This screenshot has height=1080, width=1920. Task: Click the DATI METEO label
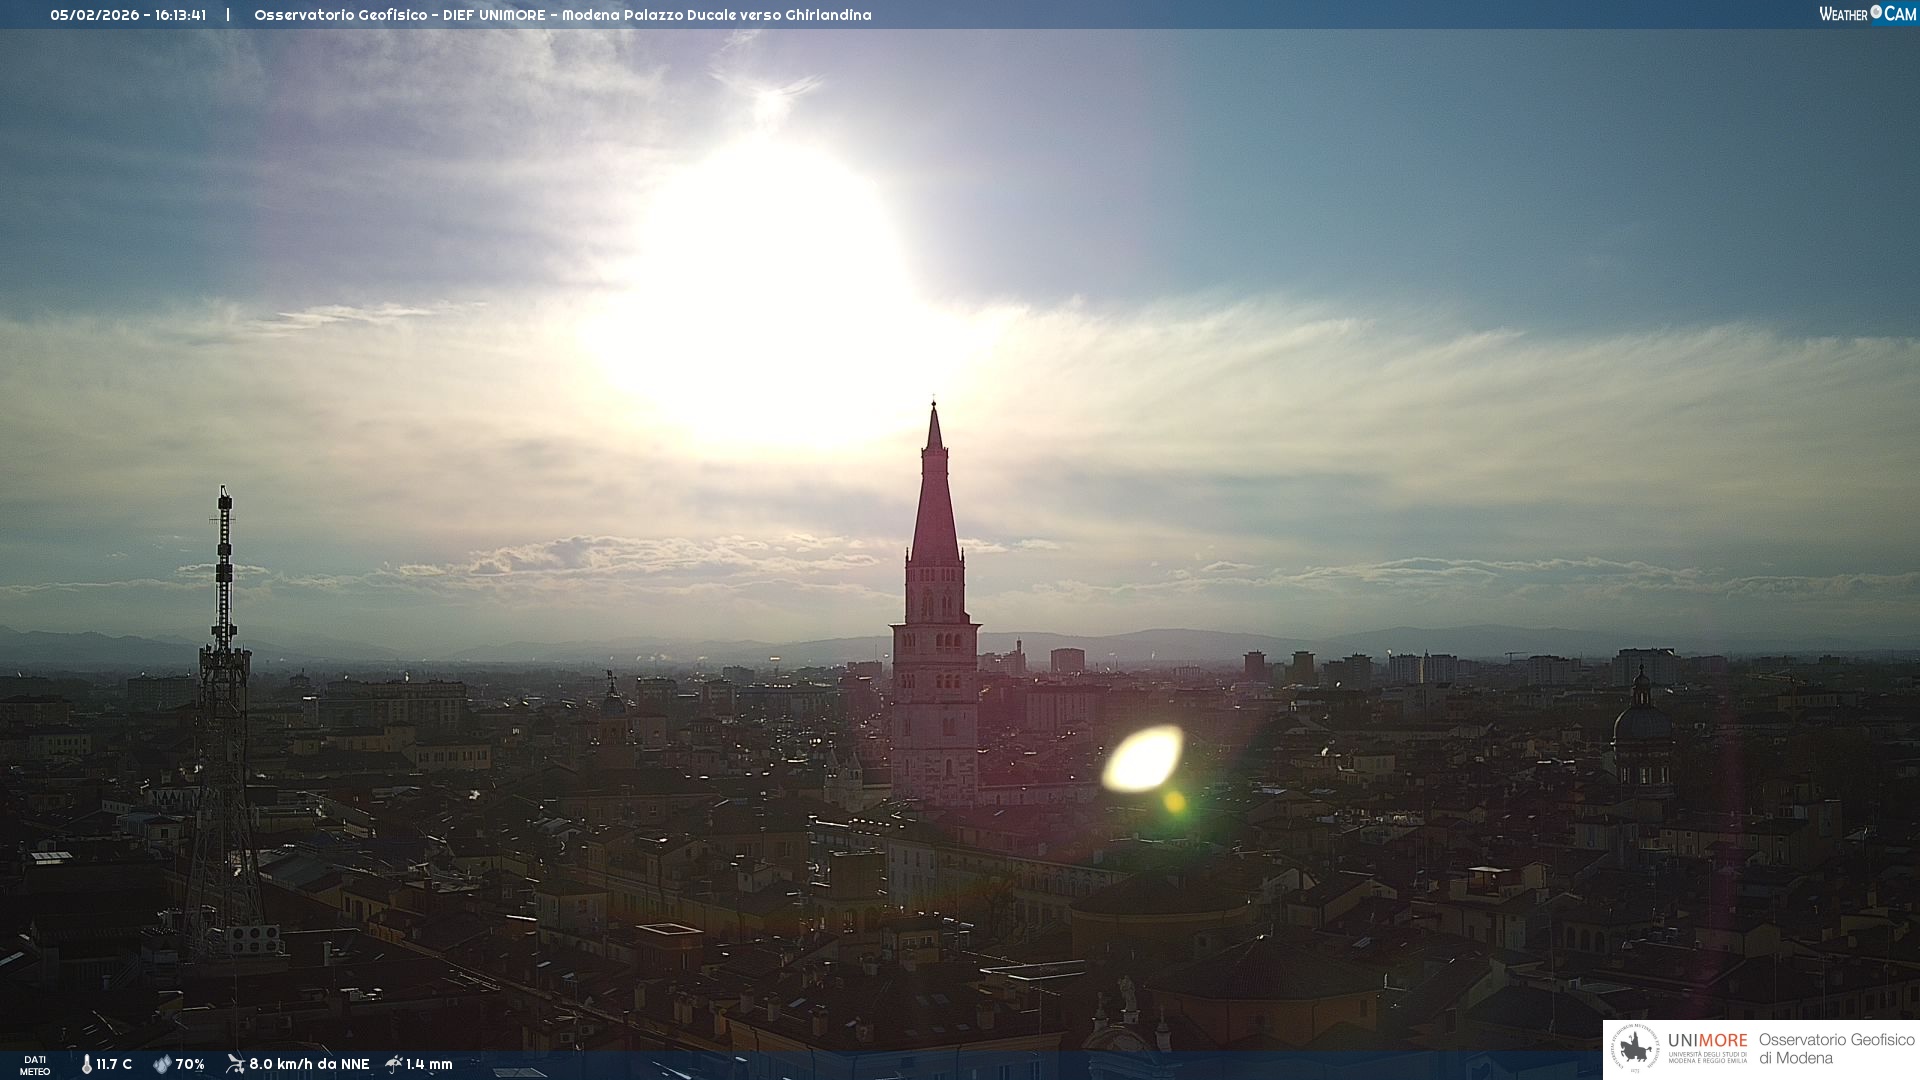coord(35,1065)
